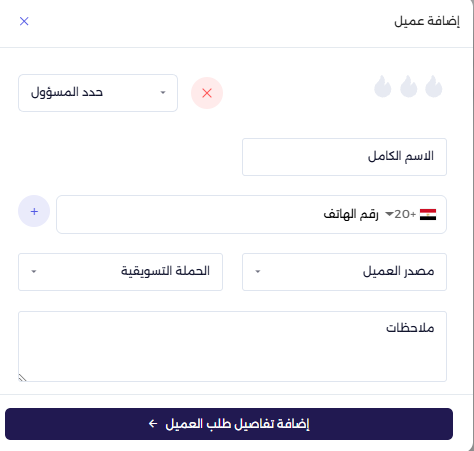The height and width of the screenshot is (451, 474).
Task: Focus the الاسم الكامل input field
Action: click(x=344, y=157)
